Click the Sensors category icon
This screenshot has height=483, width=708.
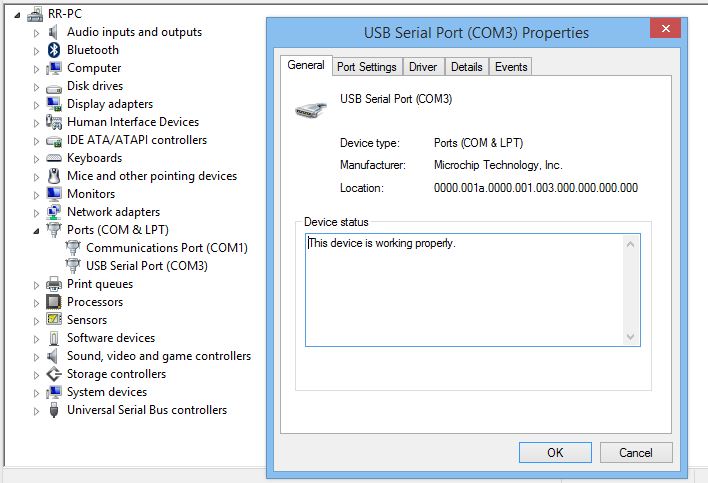coord(55,320)
